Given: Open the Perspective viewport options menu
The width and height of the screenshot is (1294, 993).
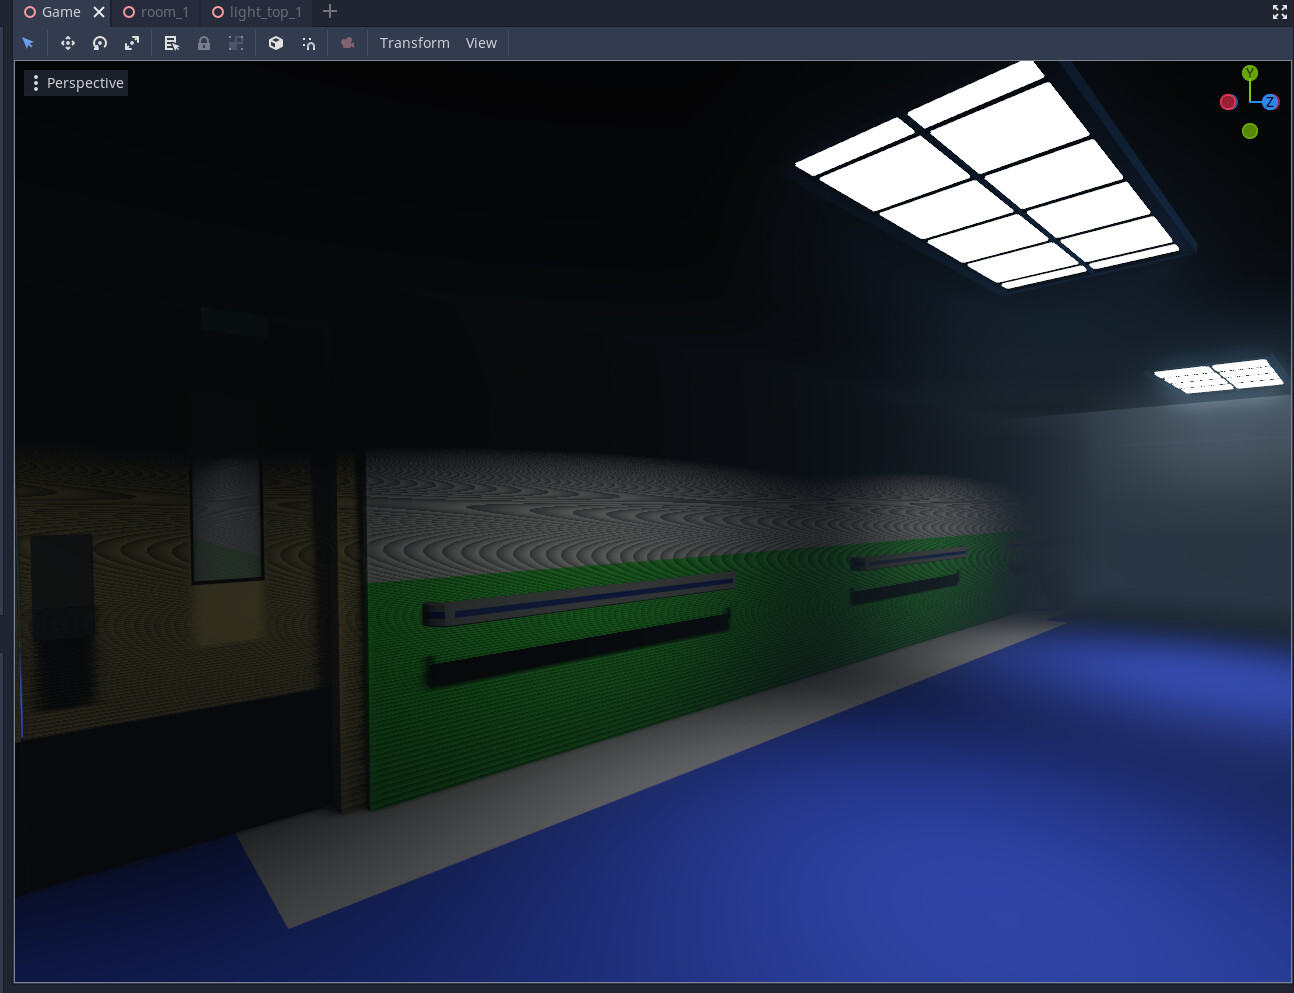Looking at the screenshot, I should 76,83.
